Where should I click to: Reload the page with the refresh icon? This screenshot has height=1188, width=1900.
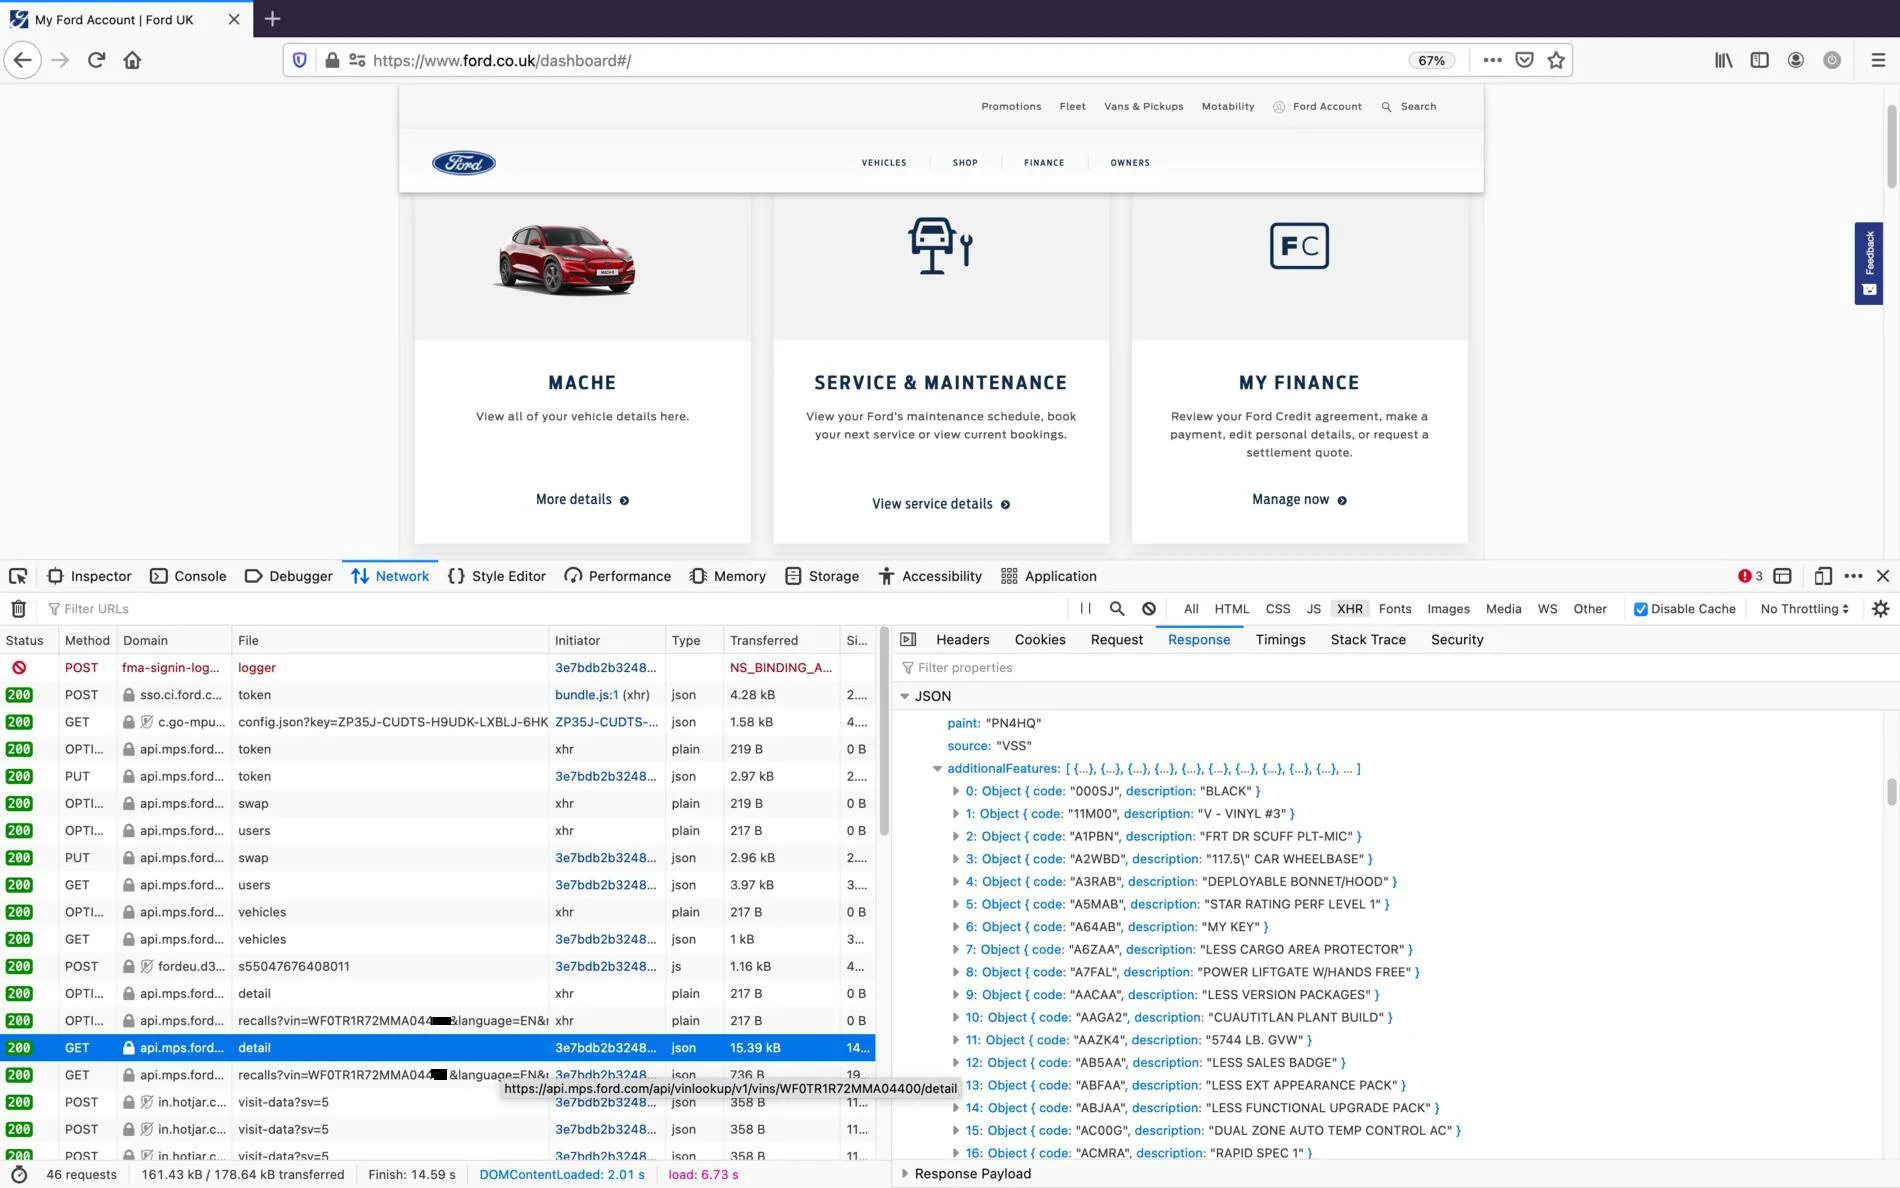pyautogui.click(x=96, y=60)
